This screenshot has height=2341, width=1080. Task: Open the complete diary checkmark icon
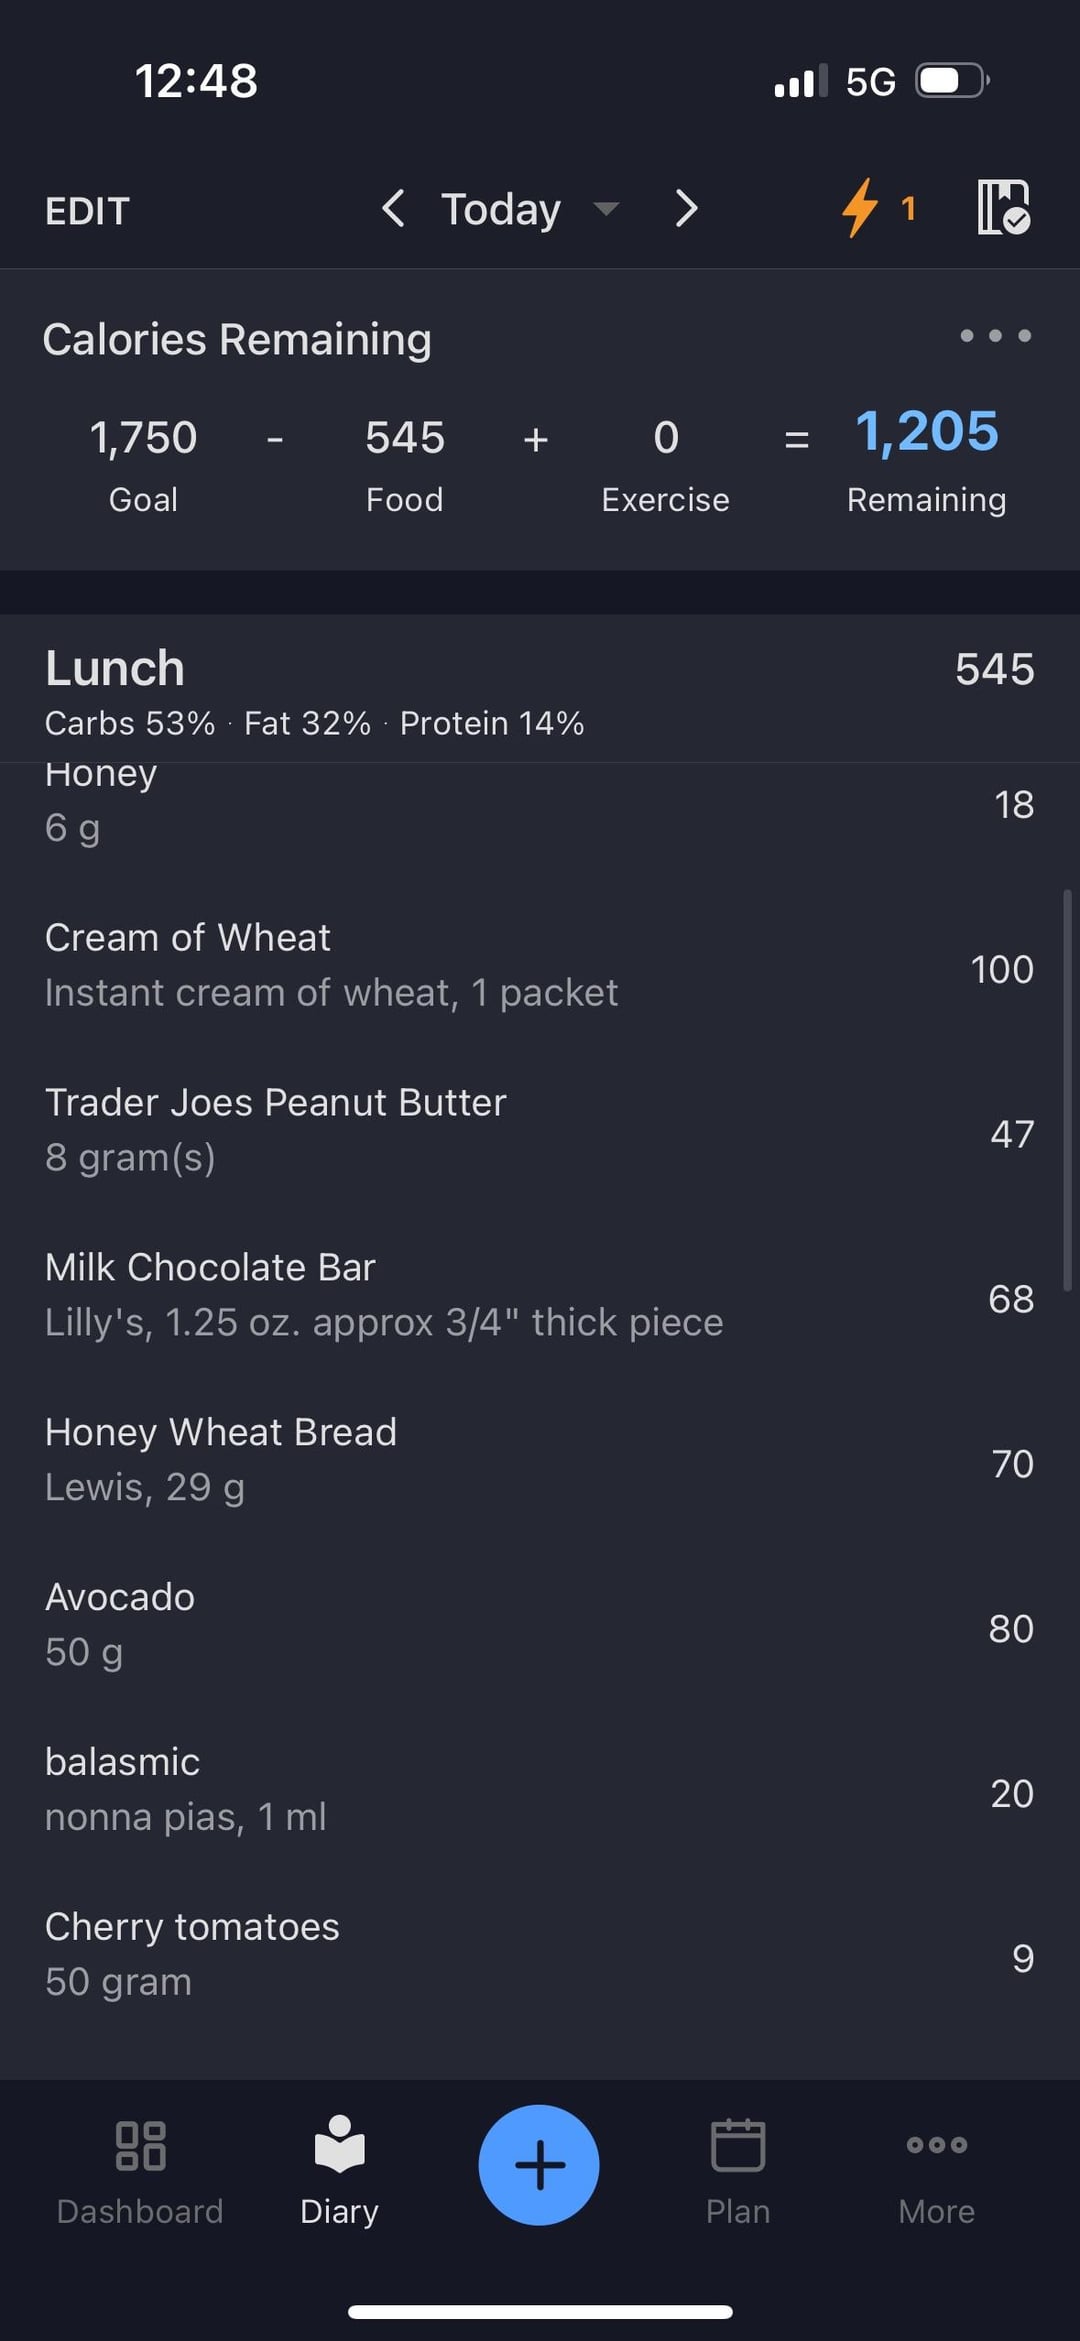(x=1003, y=208)
